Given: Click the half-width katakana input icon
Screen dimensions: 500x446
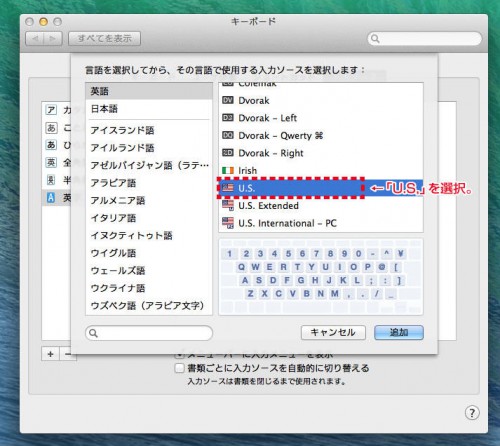Looking at the screenshot, I should click(x=51, y=180).
